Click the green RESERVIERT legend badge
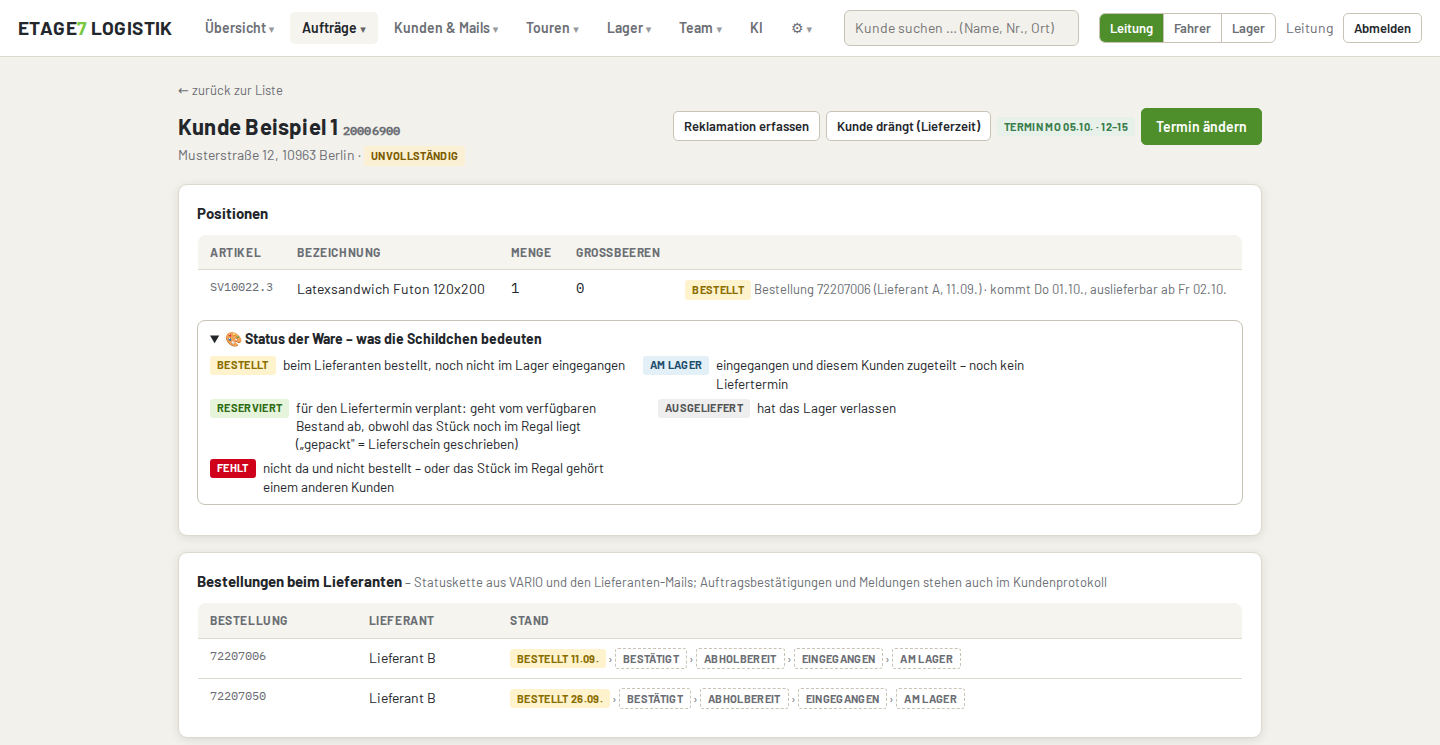1440x745 pixels. click(249, 408)
